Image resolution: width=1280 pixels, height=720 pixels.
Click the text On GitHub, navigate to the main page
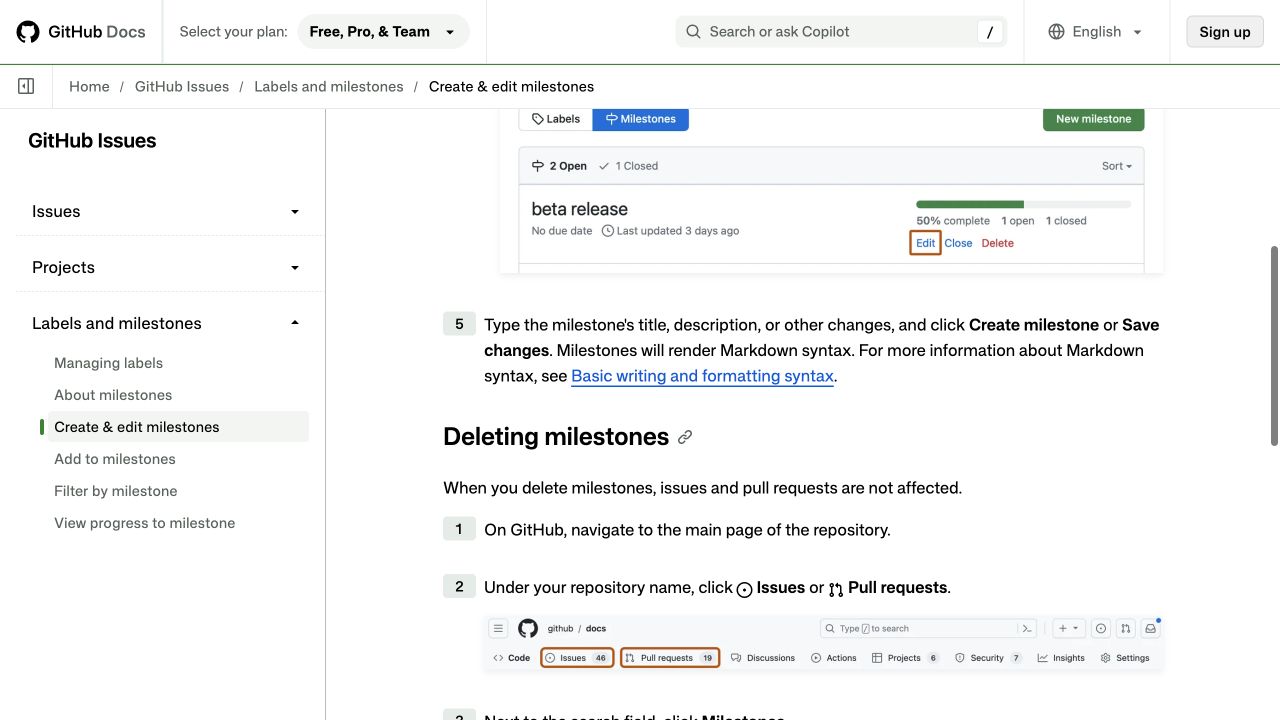(x=687, y=530)
